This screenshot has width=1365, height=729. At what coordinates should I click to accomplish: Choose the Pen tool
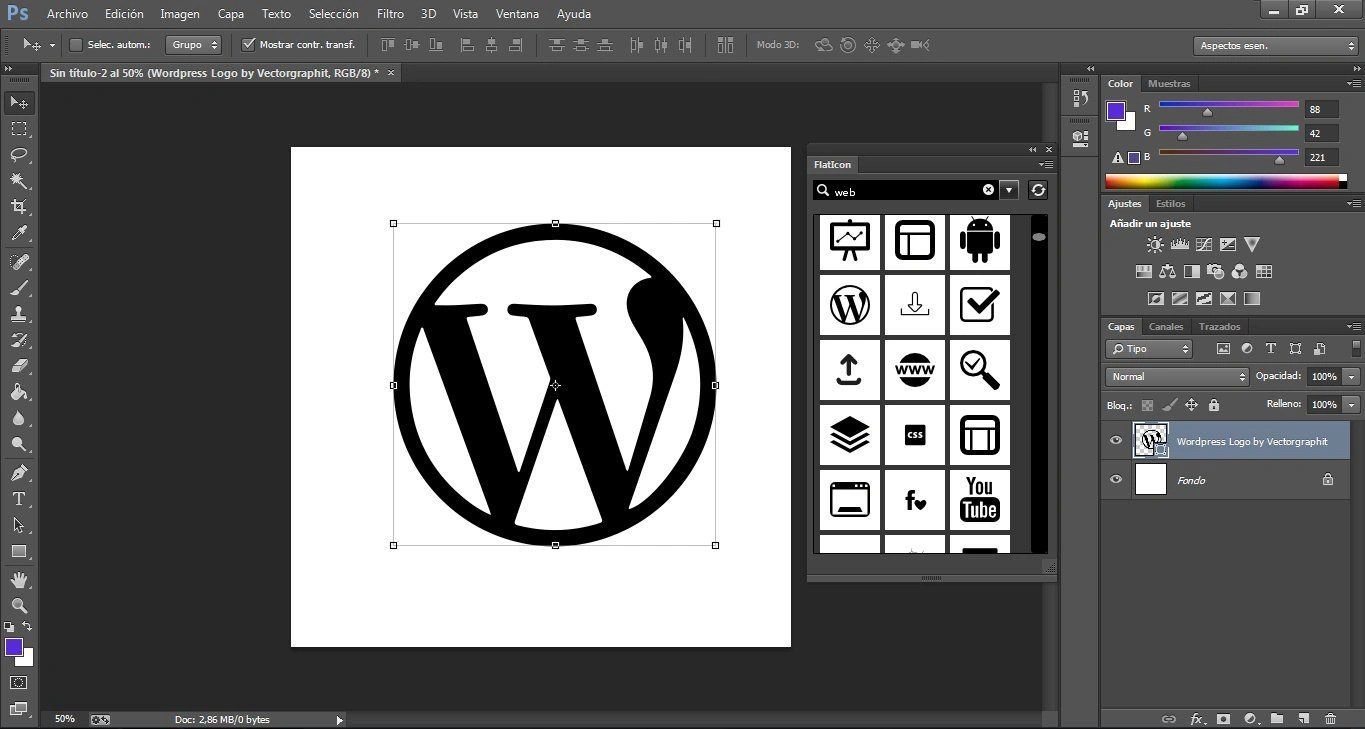[19, 473]
